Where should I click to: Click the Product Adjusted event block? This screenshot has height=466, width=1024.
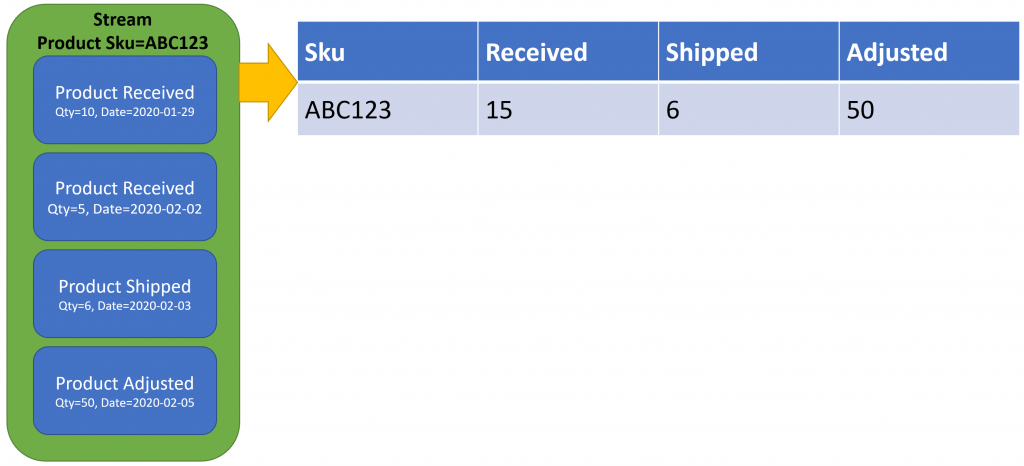click(x=125, y=390)
